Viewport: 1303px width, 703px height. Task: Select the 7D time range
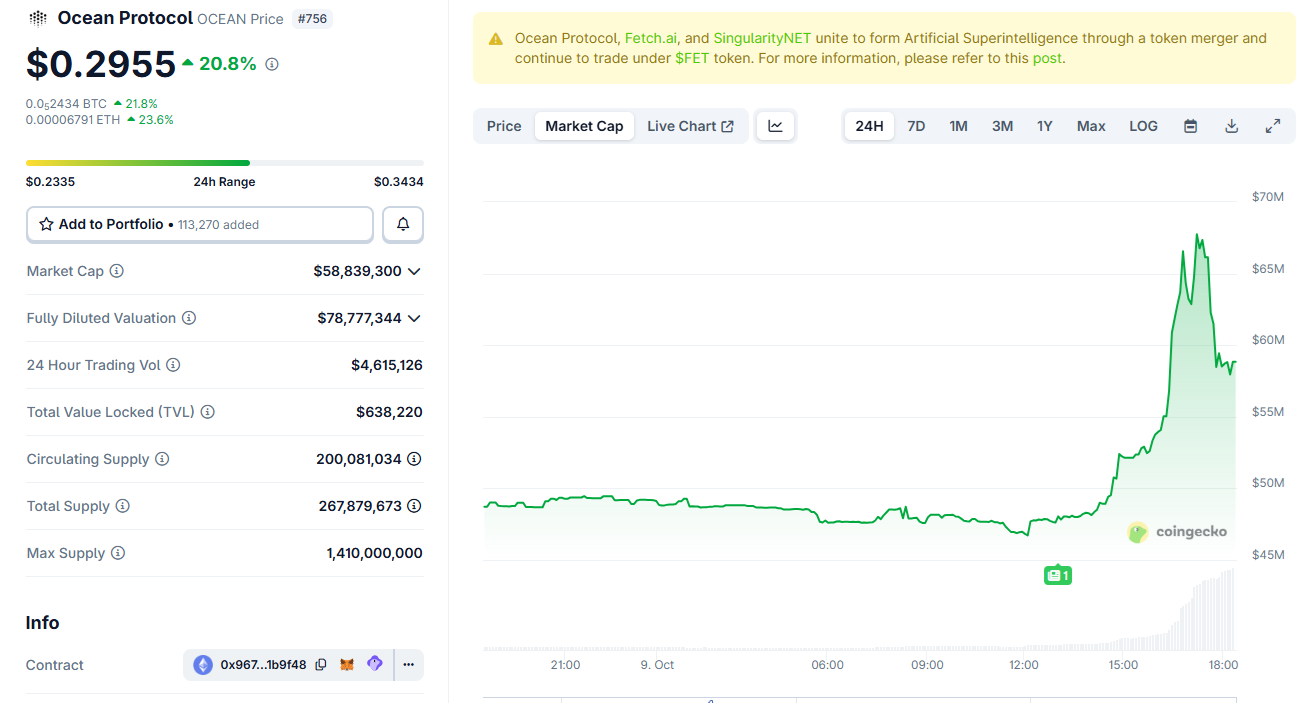tap(916, 126)
